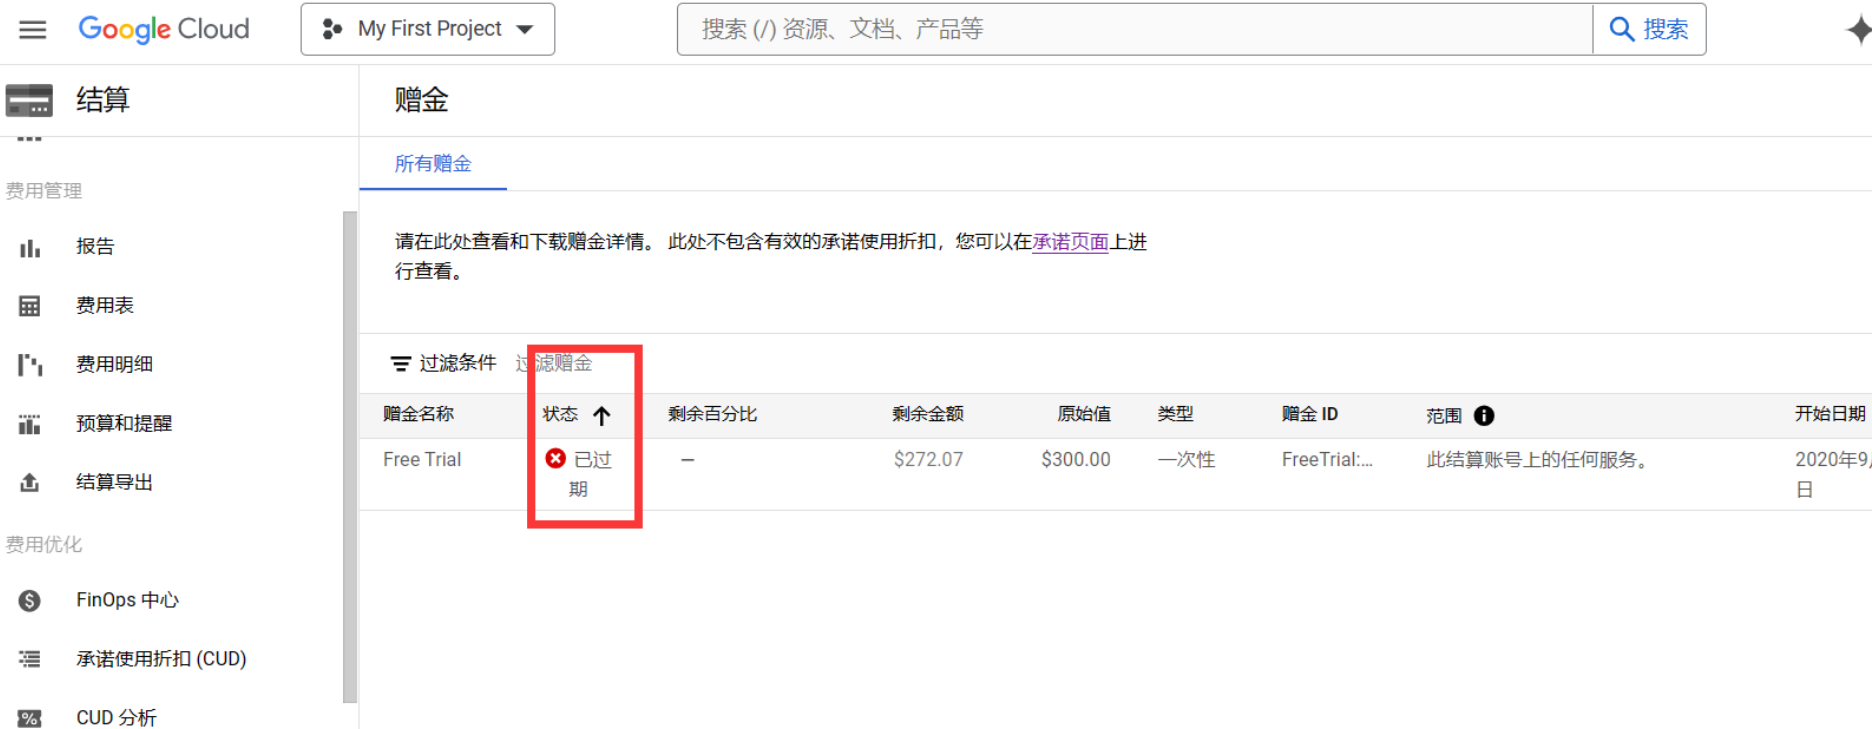Select the 所有赠金 tab

433,164
